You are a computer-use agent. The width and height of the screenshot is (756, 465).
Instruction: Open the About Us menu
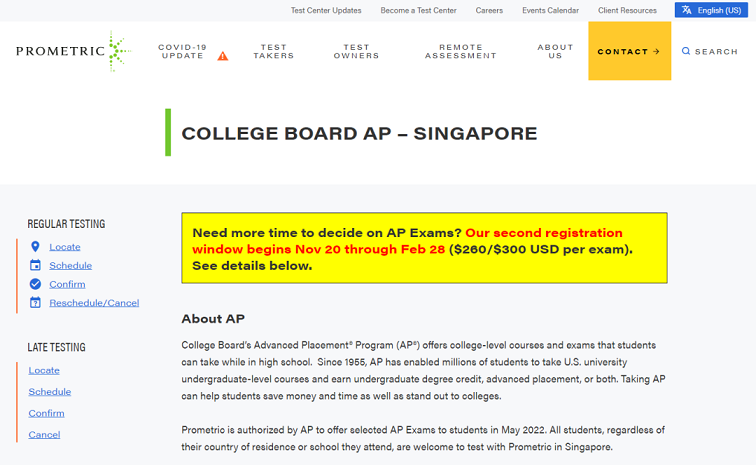pos(555,52)
